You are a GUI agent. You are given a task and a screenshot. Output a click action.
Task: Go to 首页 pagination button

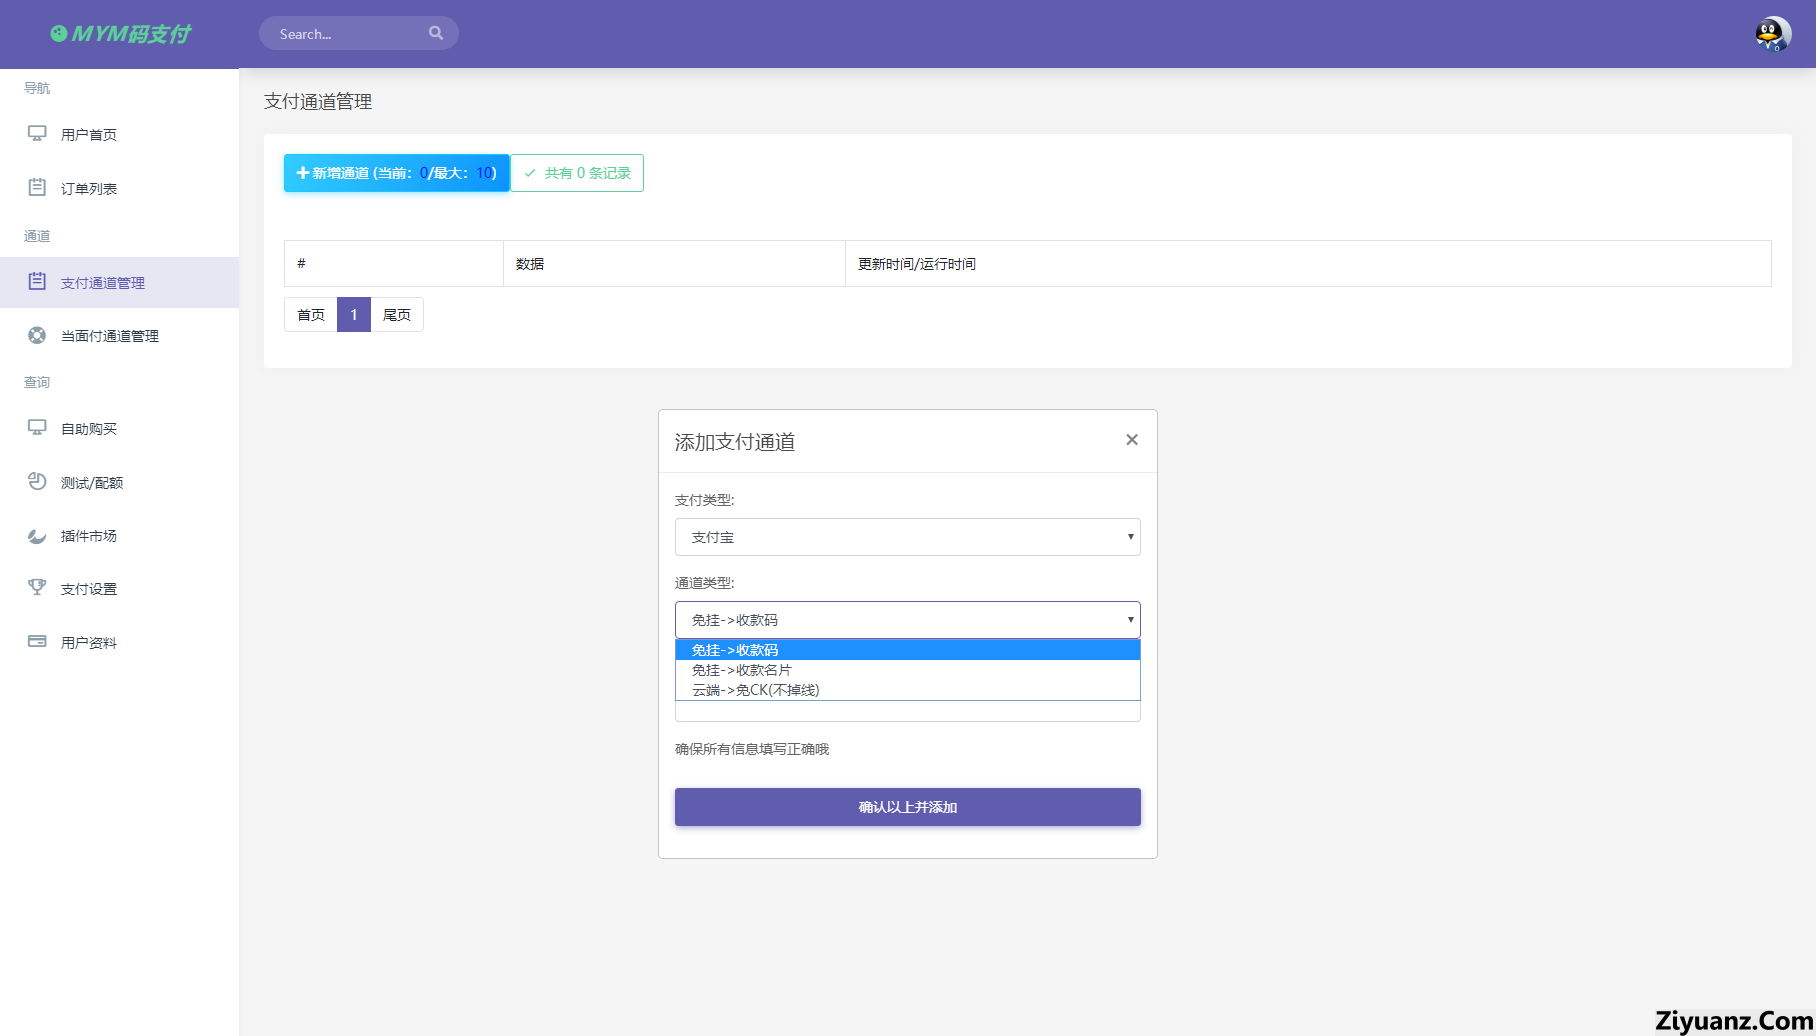(x=311, y=315)
